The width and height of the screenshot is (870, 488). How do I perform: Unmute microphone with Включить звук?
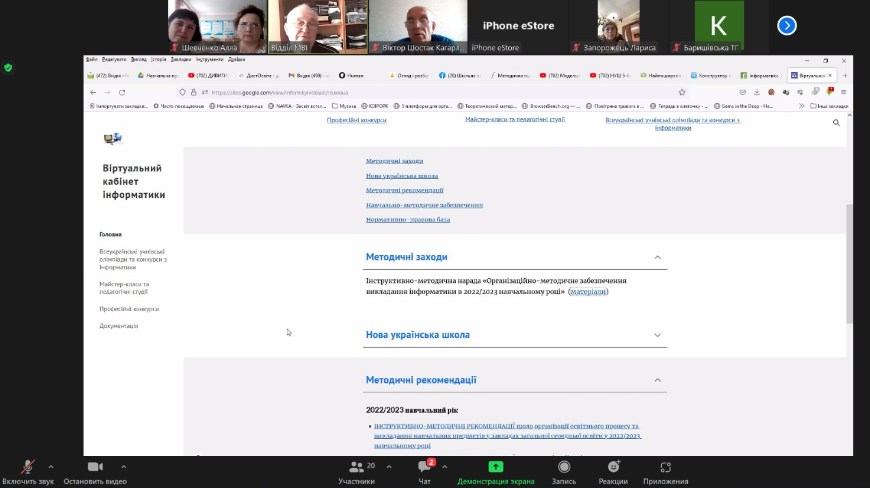coord(28,472)
